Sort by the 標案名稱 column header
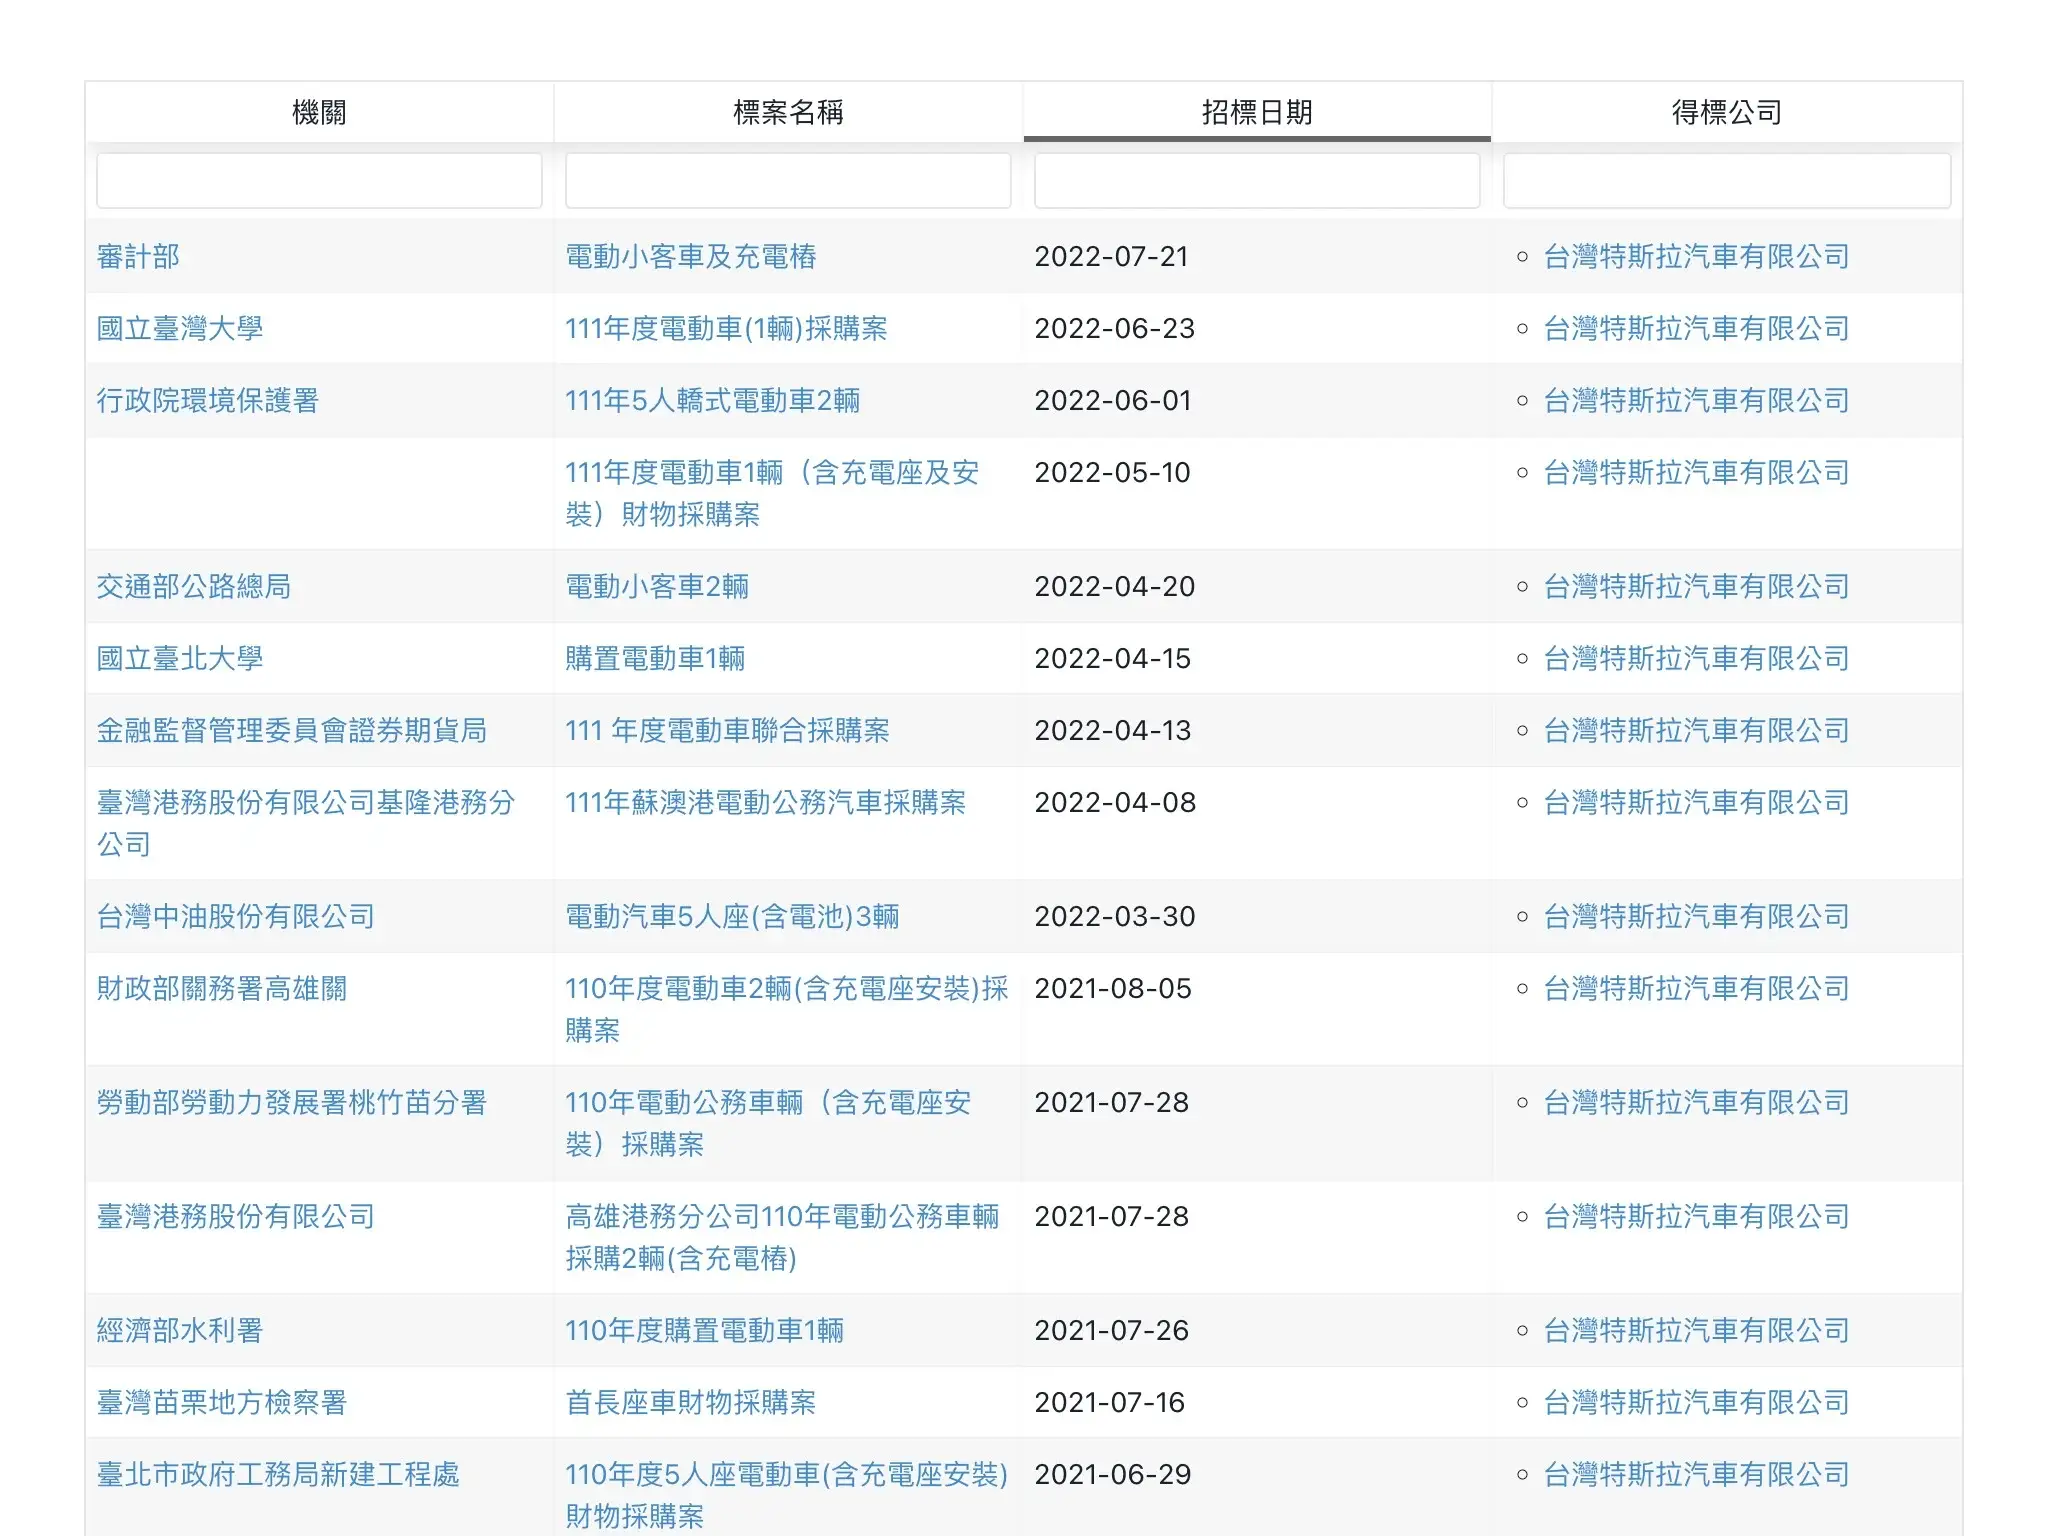 pos(788,112)
